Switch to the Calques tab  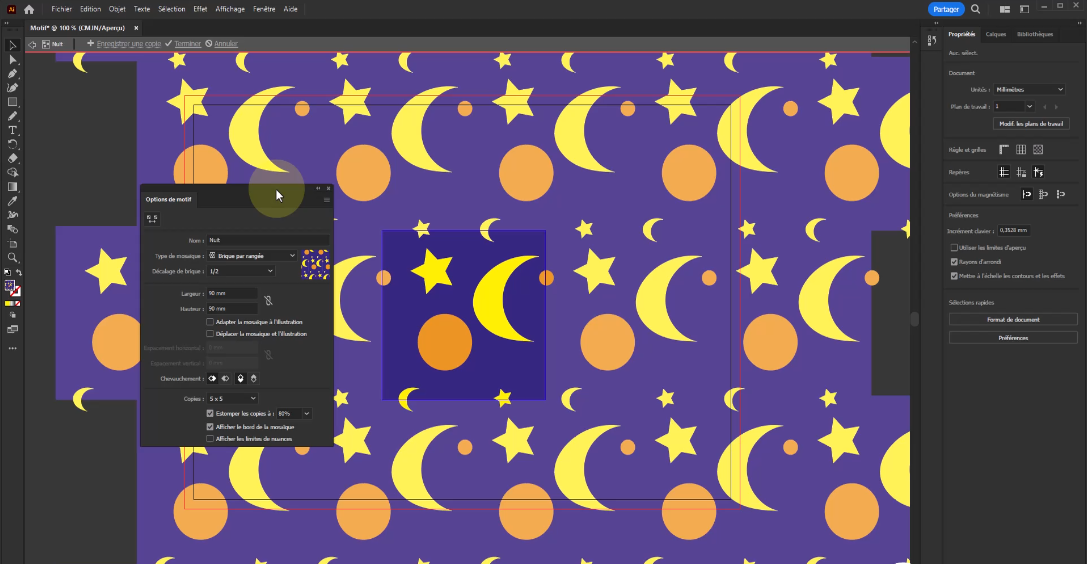click(x=995, y=34)
